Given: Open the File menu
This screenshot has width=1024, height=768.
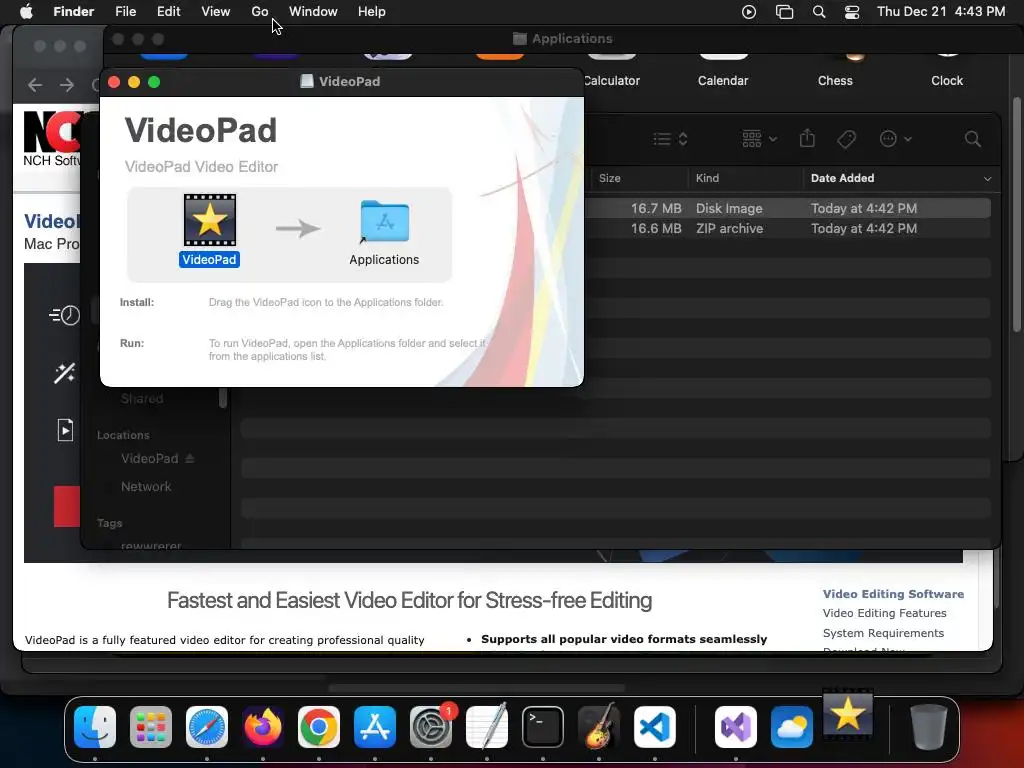Looking at the screenshot, I should [125, 12].
